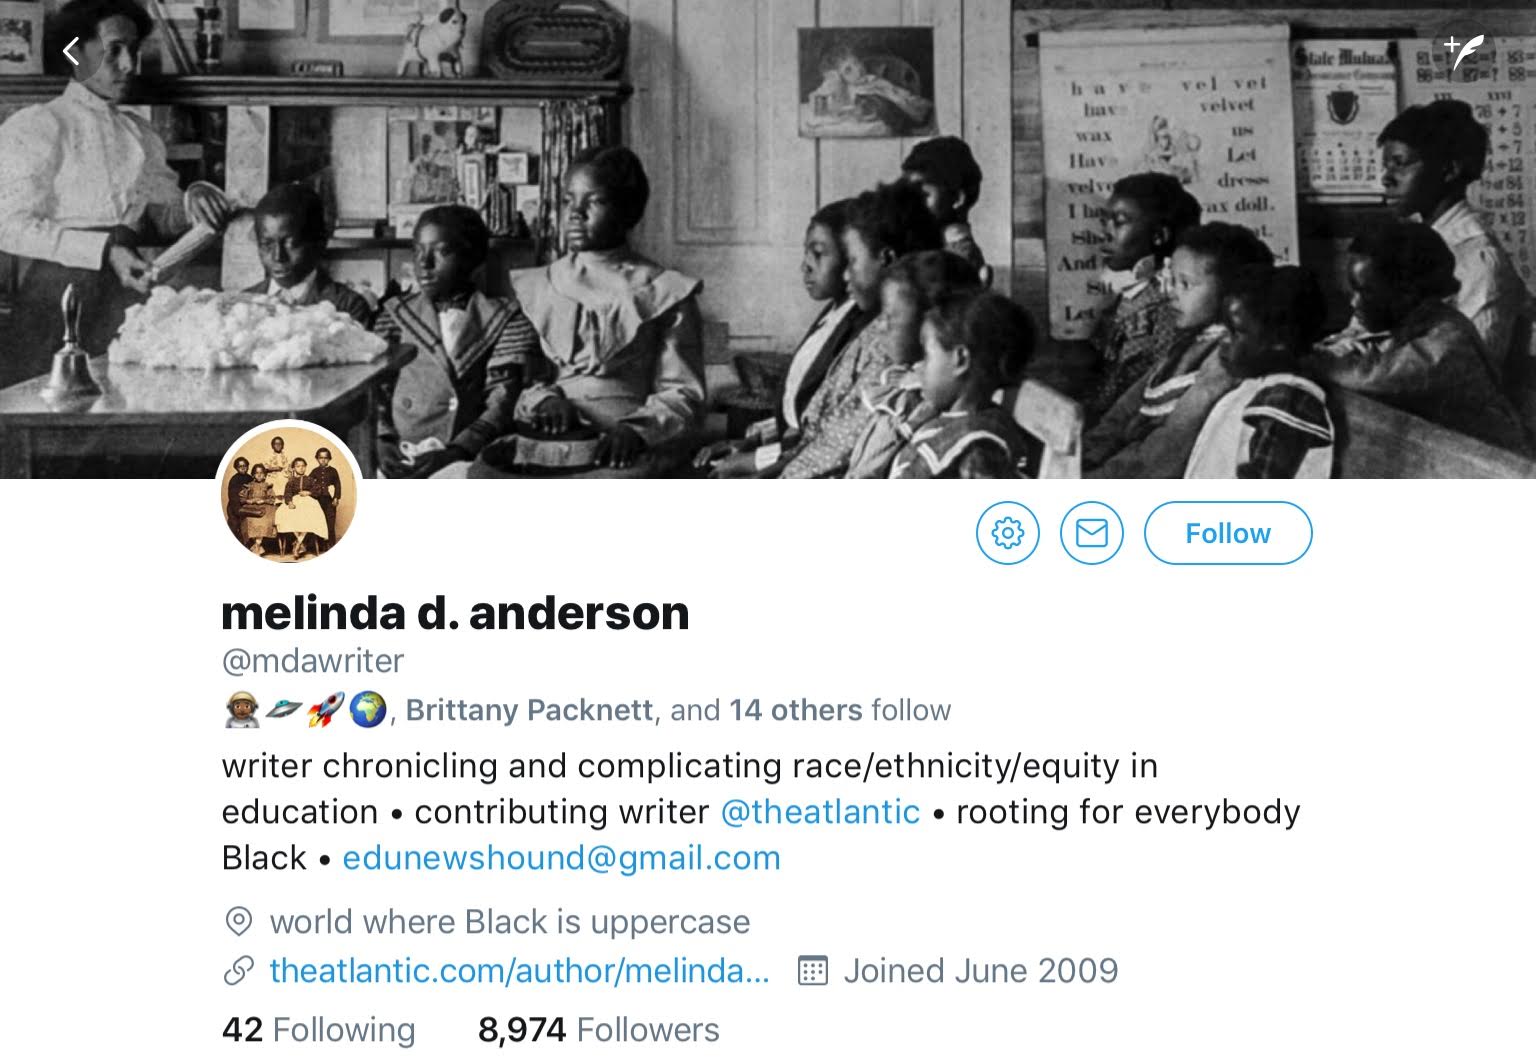Open theatlantic.com/author/melinda link
Image resolution: width=1536 pixels, height=1064 pixels.
(x=520, y=970)
